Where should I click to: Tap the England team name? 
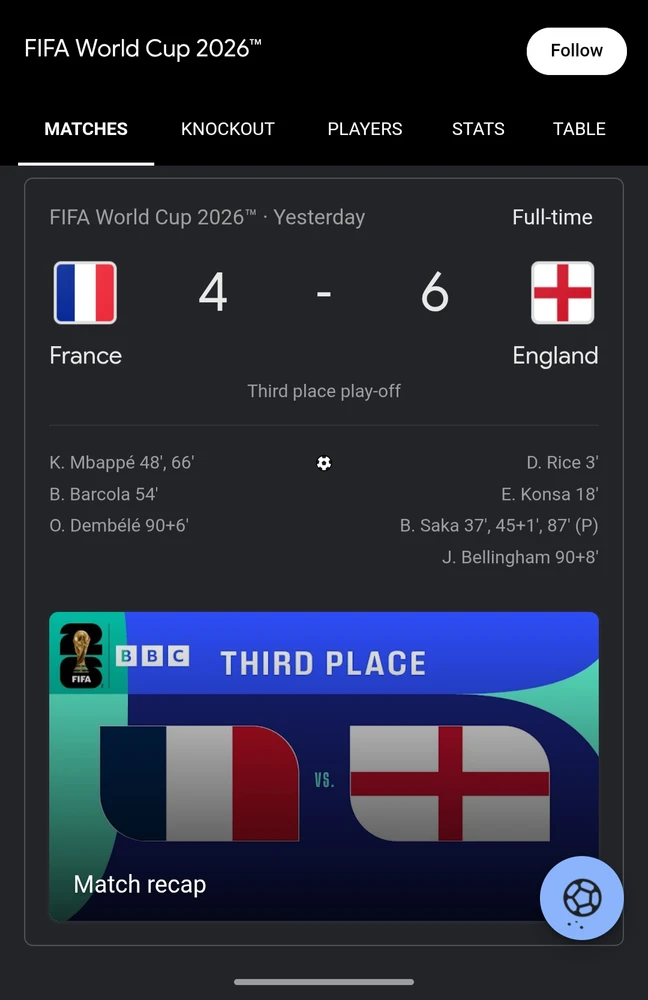[x=555, y=356]
